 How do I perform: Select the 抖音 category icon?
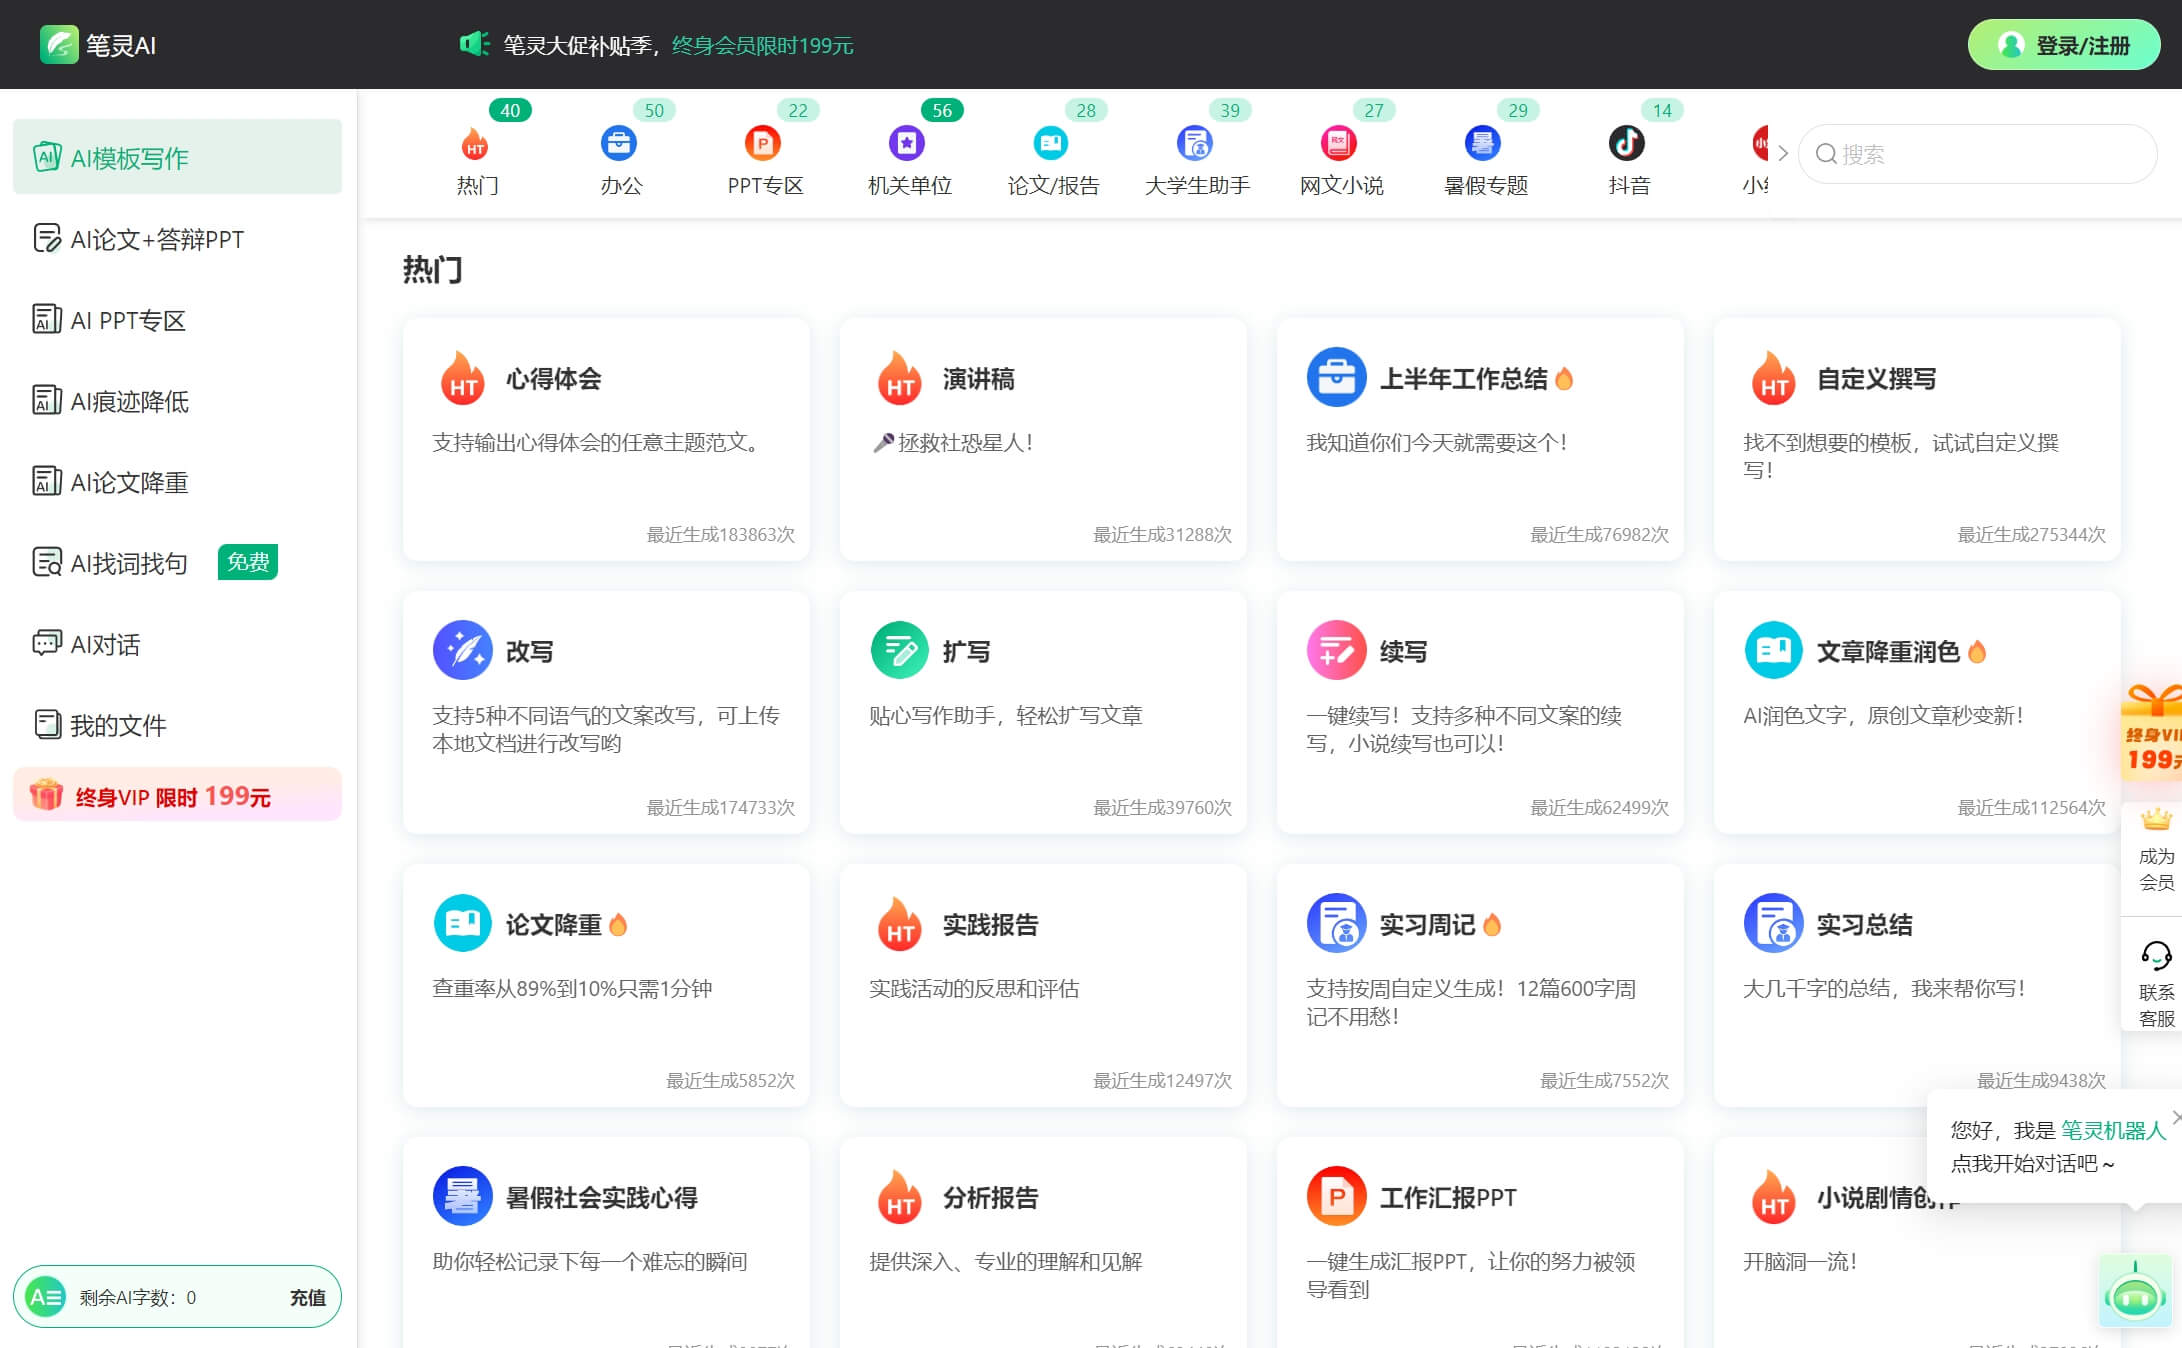[x=1627, y=143]
